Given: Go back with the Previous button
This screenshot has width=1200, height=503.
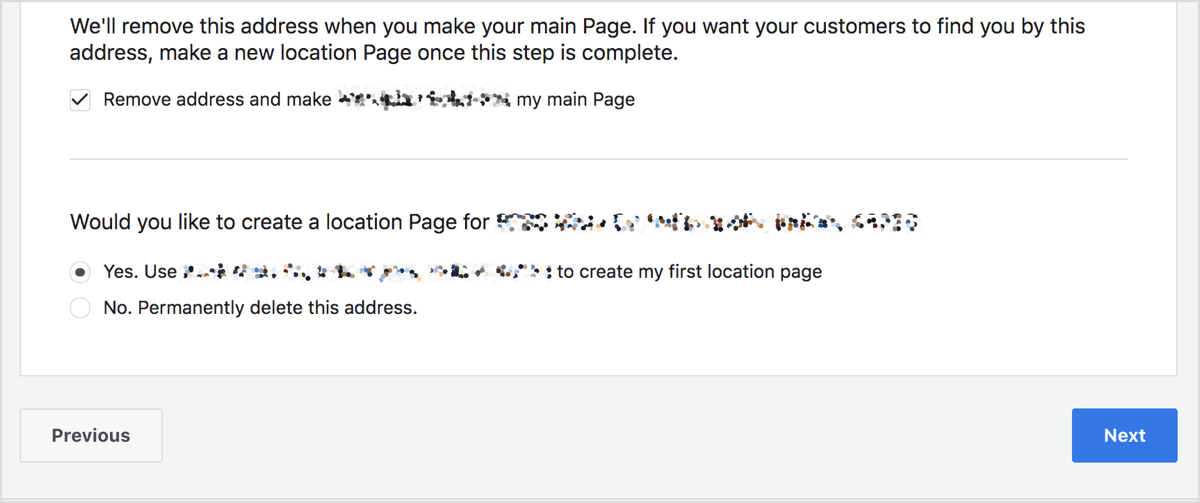Looking at the screenshot, I should pos(91,435).
